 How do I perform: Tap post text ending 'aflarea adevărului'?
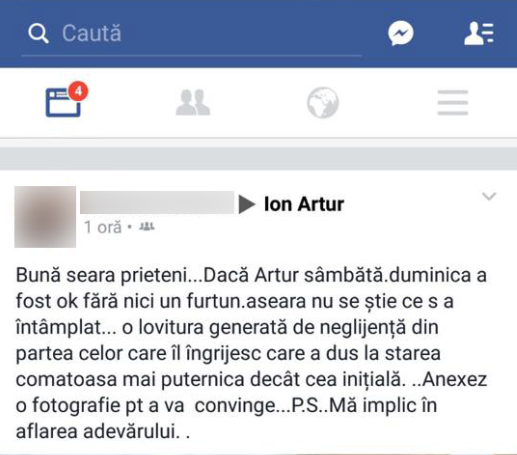click(103, 431)
